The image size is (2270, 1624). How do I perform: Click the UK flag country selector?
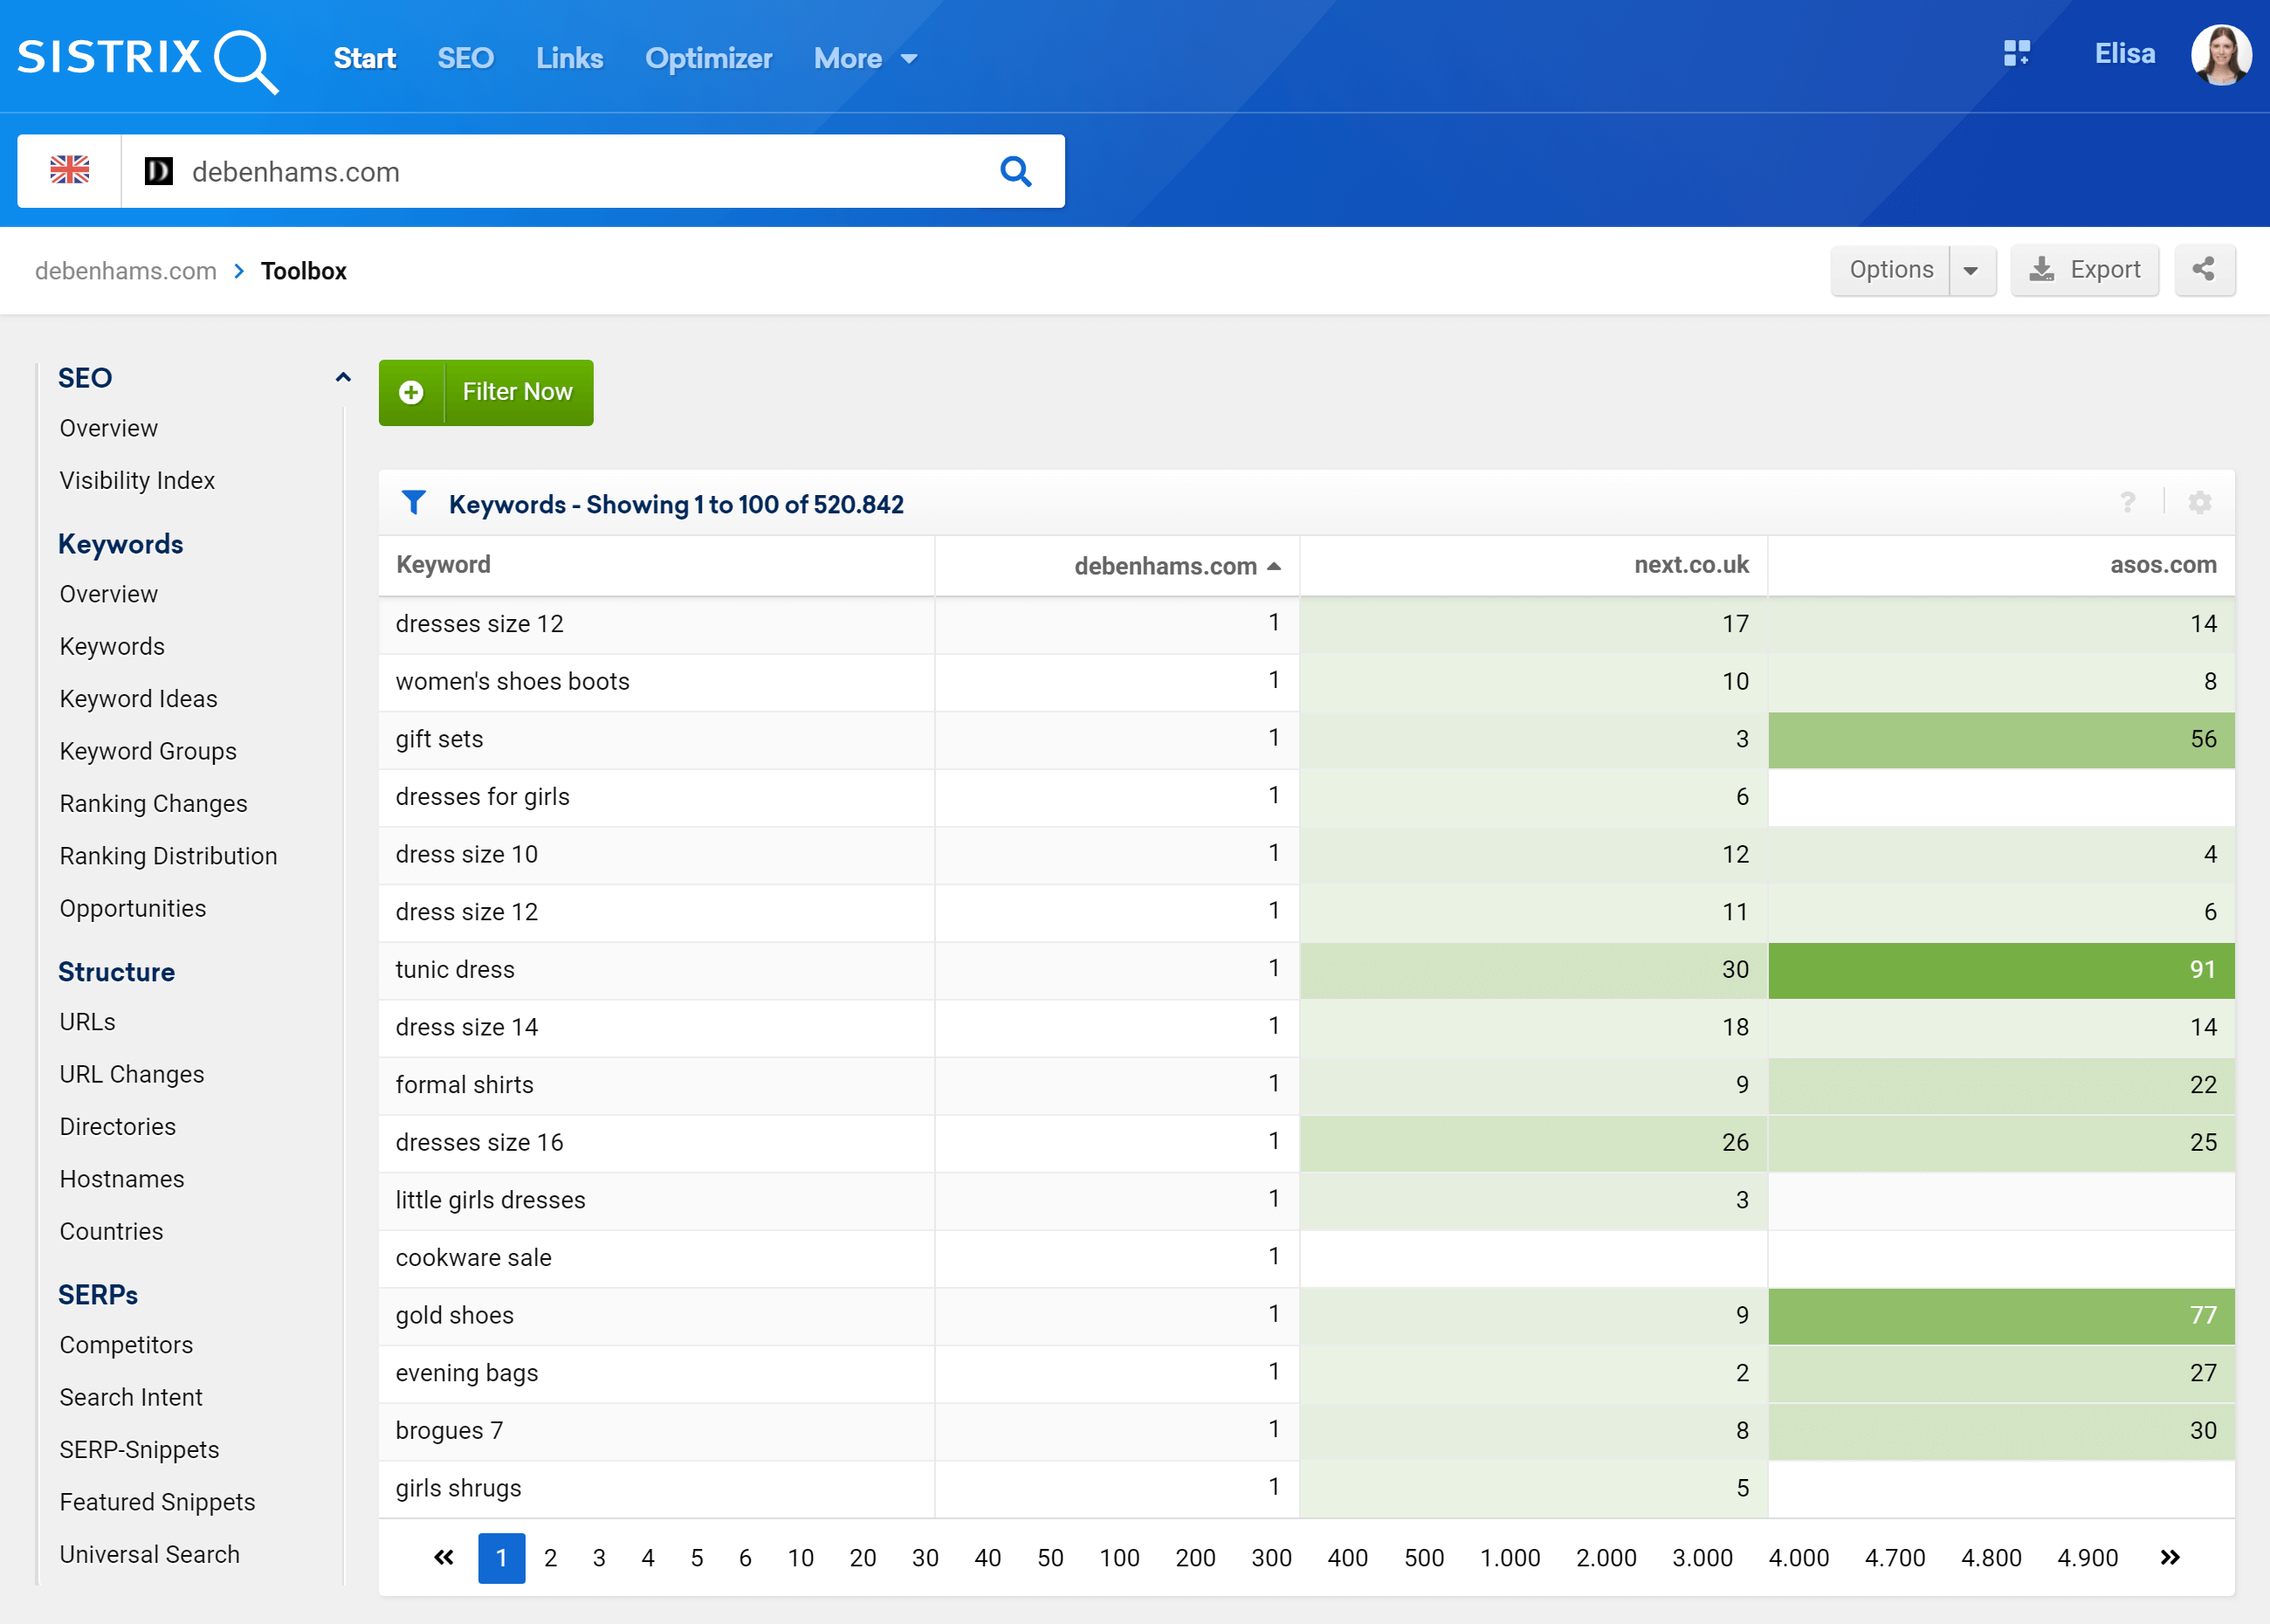(x=70, y=171)
